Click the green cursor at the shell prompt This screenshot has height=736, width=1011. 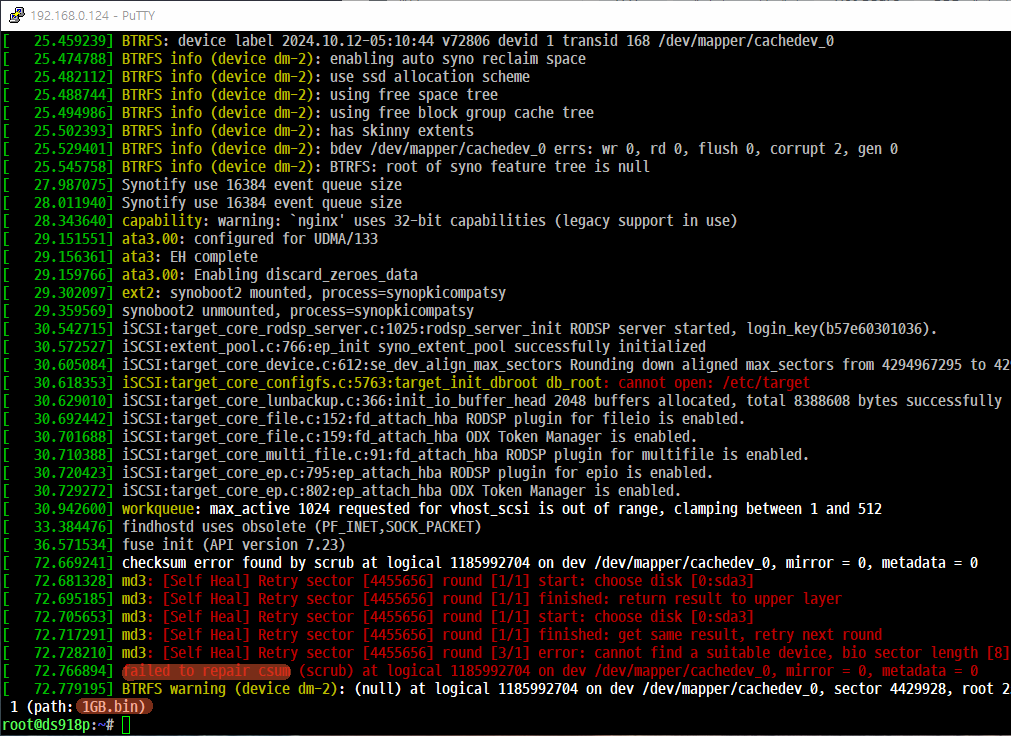(x=124, y=725)
